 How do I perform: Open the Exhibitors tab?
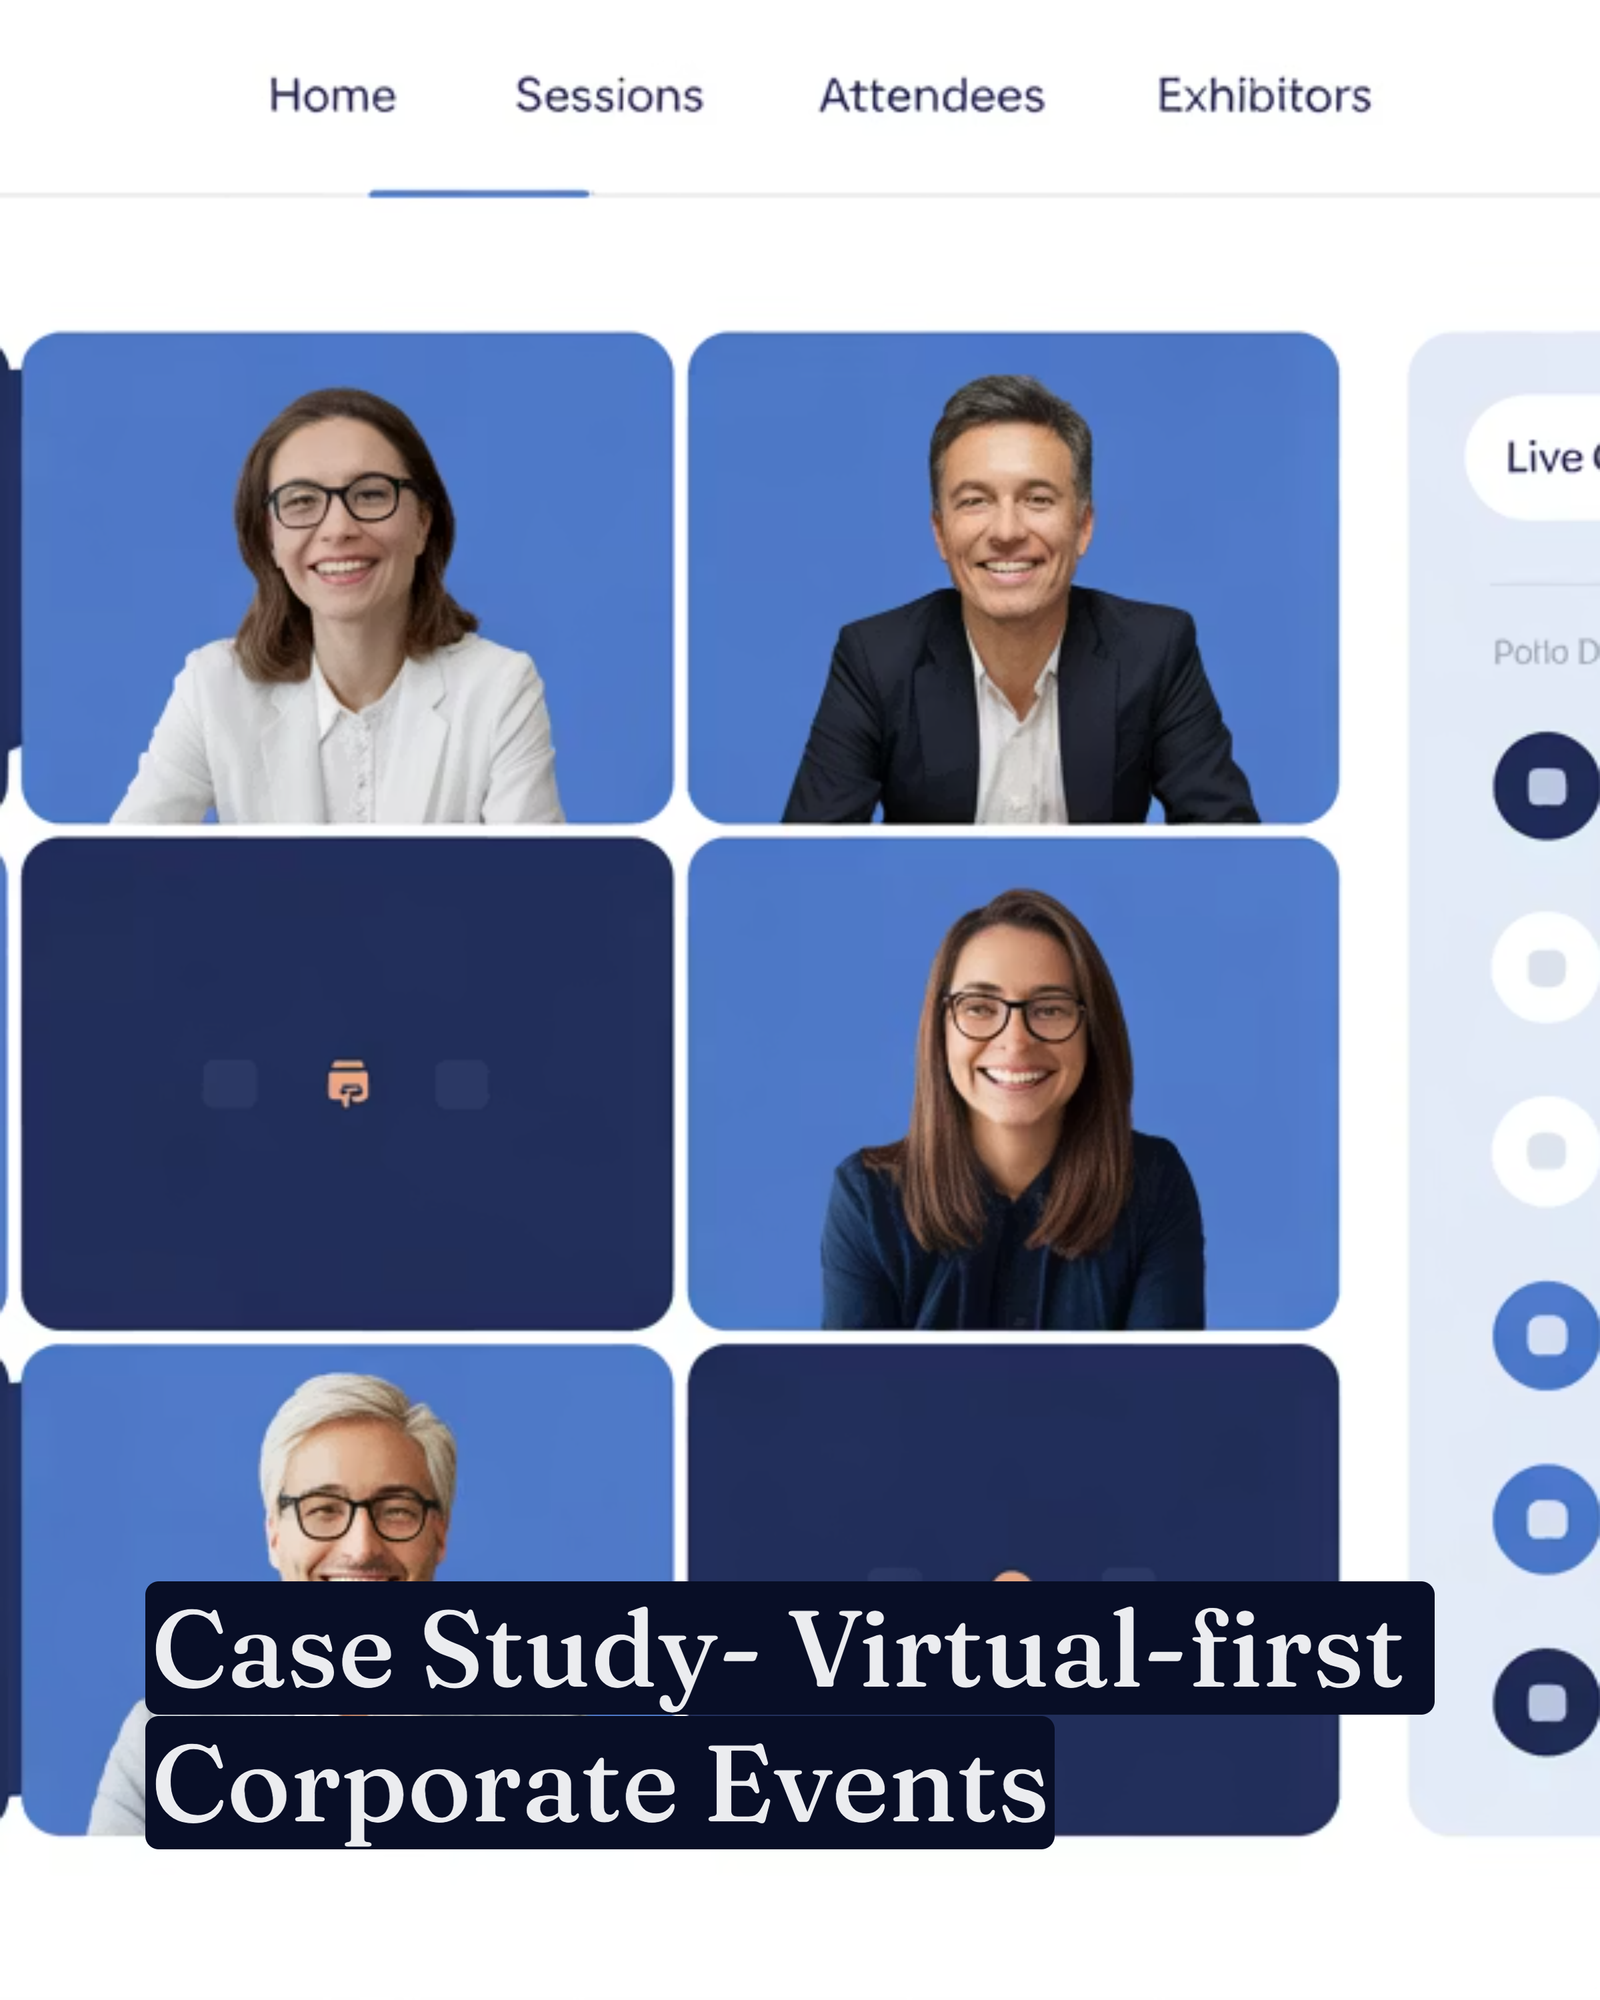click(x=1264, y=96)
